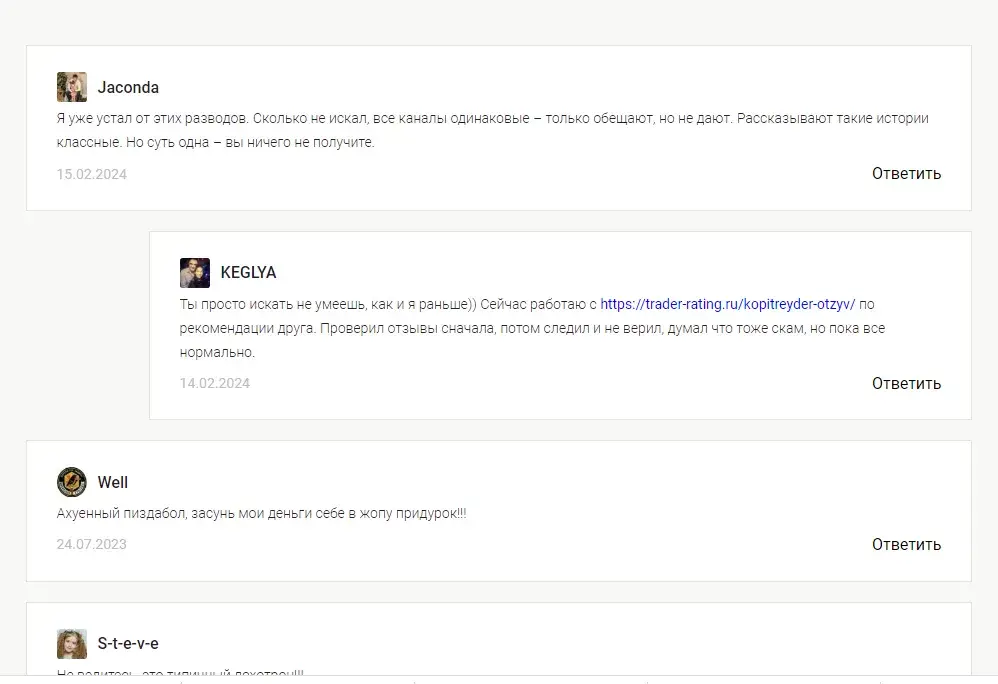Click KEGLYA's reply text body

(x=532, y=328)
